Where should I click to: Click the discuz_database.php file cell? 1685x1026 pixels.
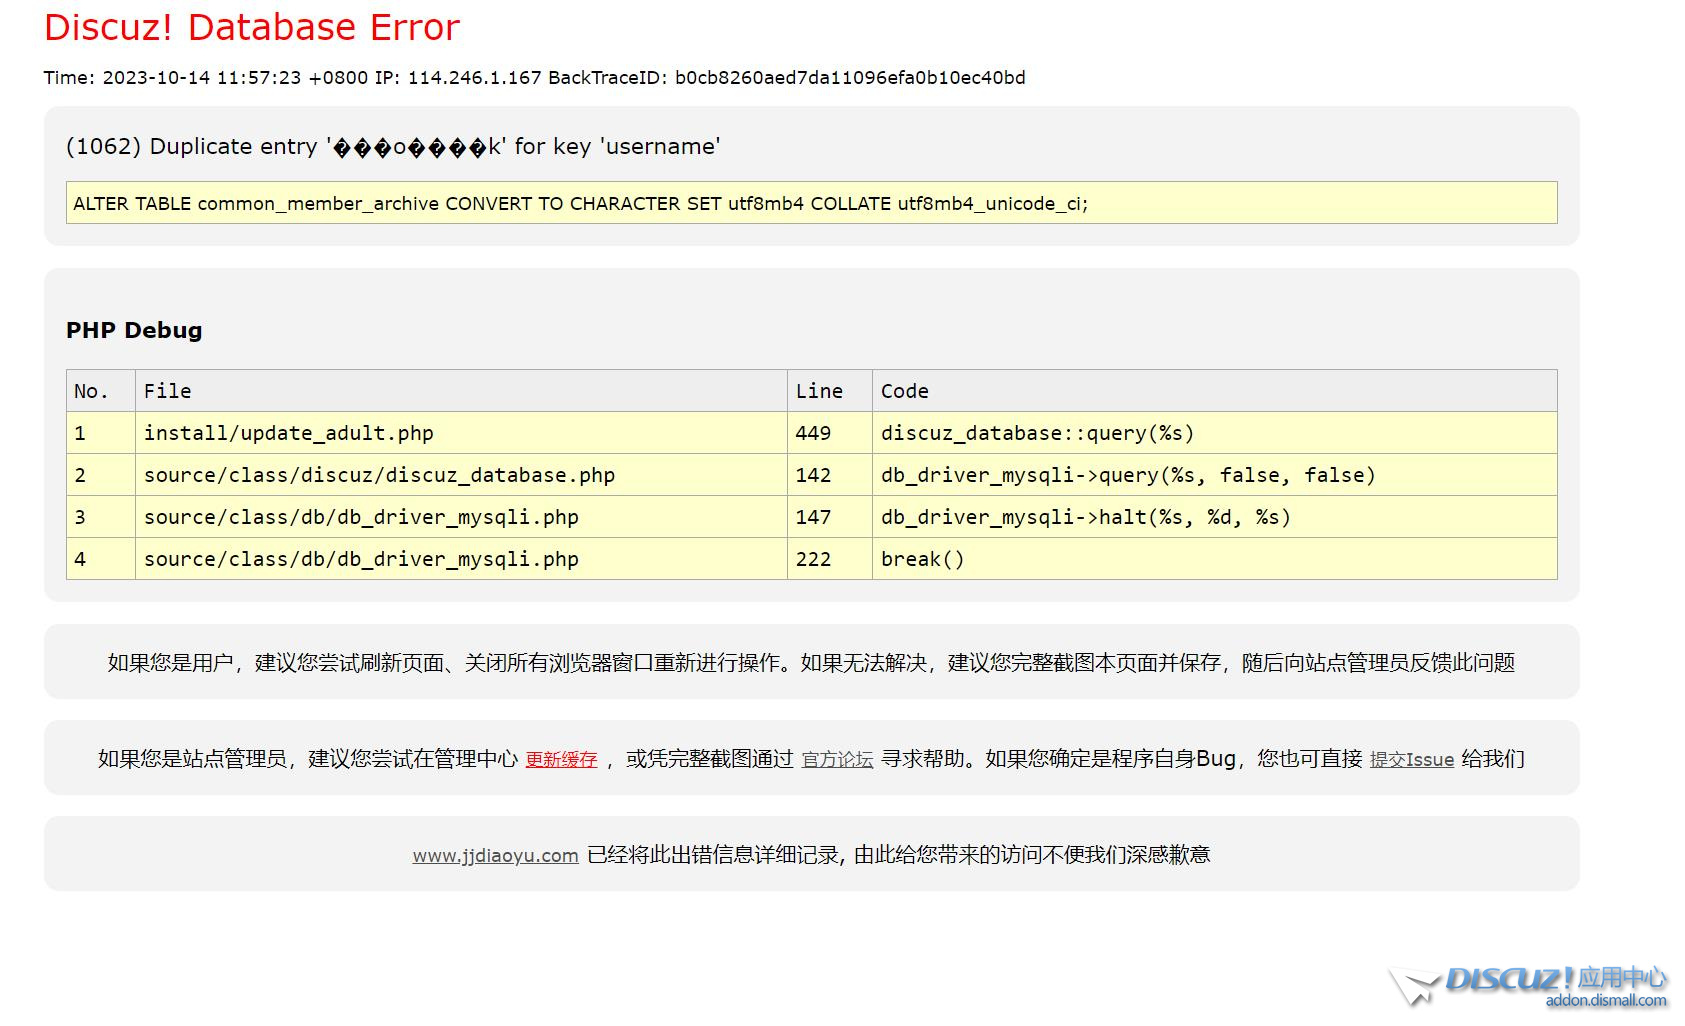[x=461, y=475]
